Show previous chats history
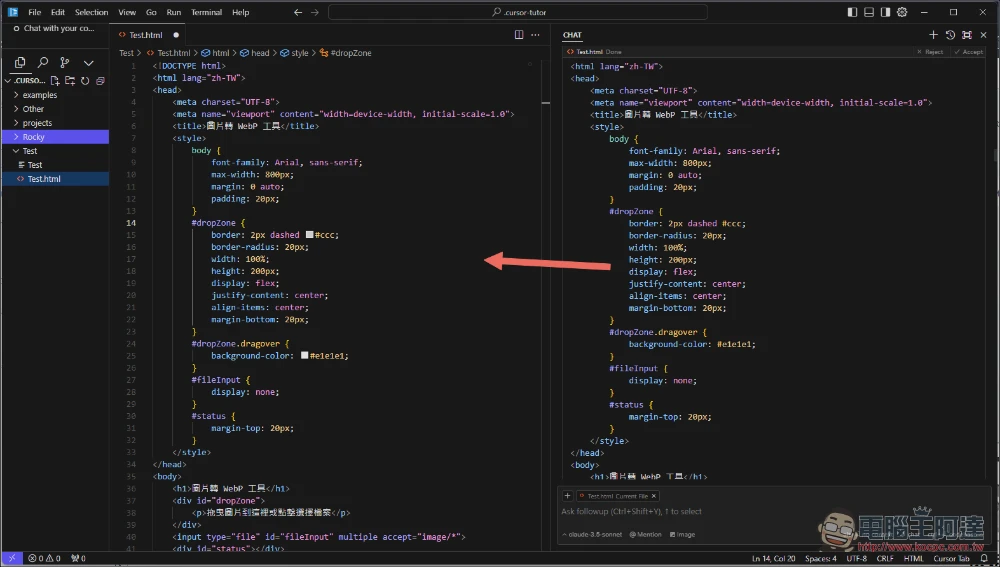Viewport: 1000px width, 567px height. (x=950, y=35)
